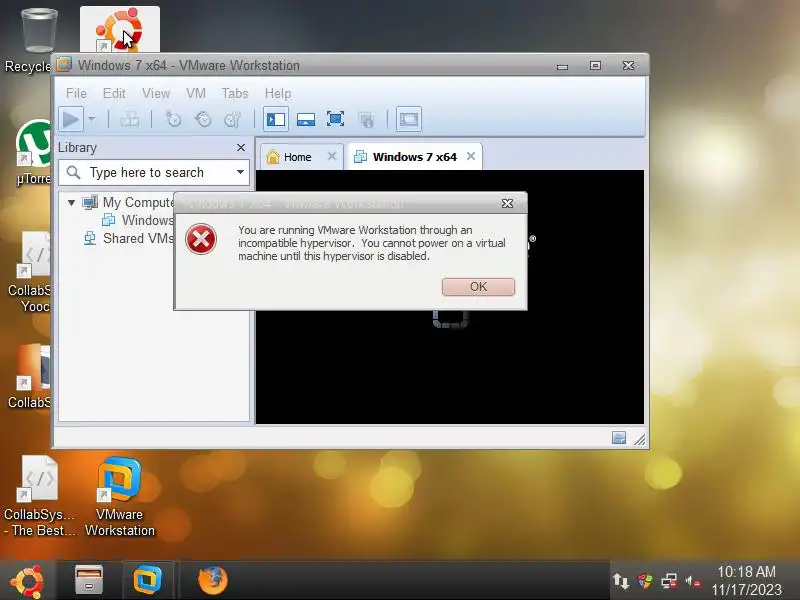Image resolution: width=800 pixels, height=600 pixels.
Task: Open the Edit menu
Action: pos(114,93)
